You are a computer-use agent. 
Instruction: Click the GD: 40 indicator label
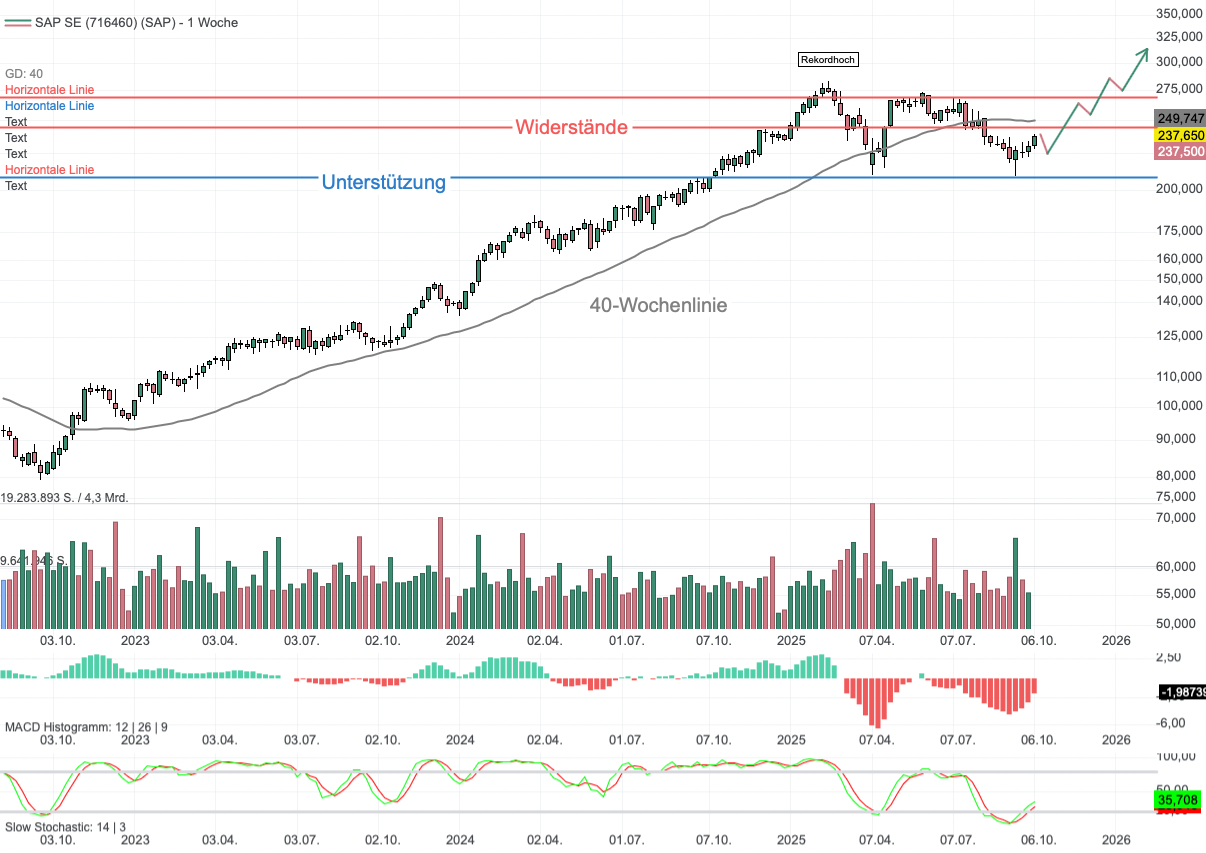pos(24,74)
